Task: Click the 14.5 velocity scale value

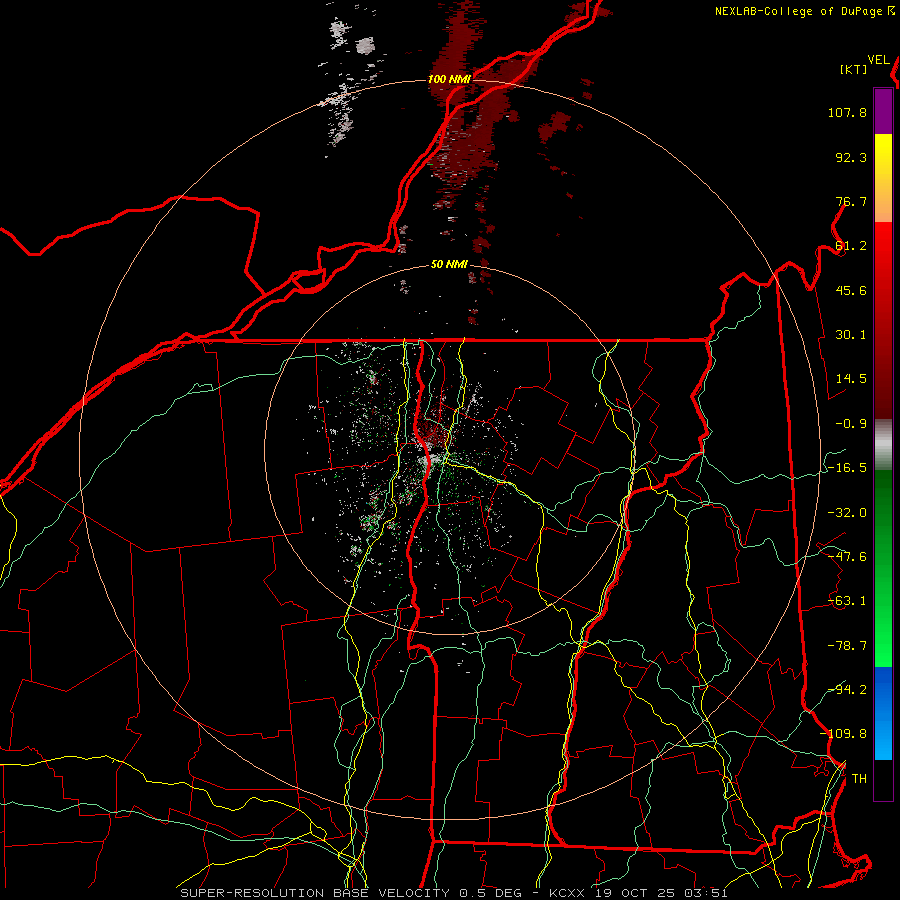Action: point(851,379)
